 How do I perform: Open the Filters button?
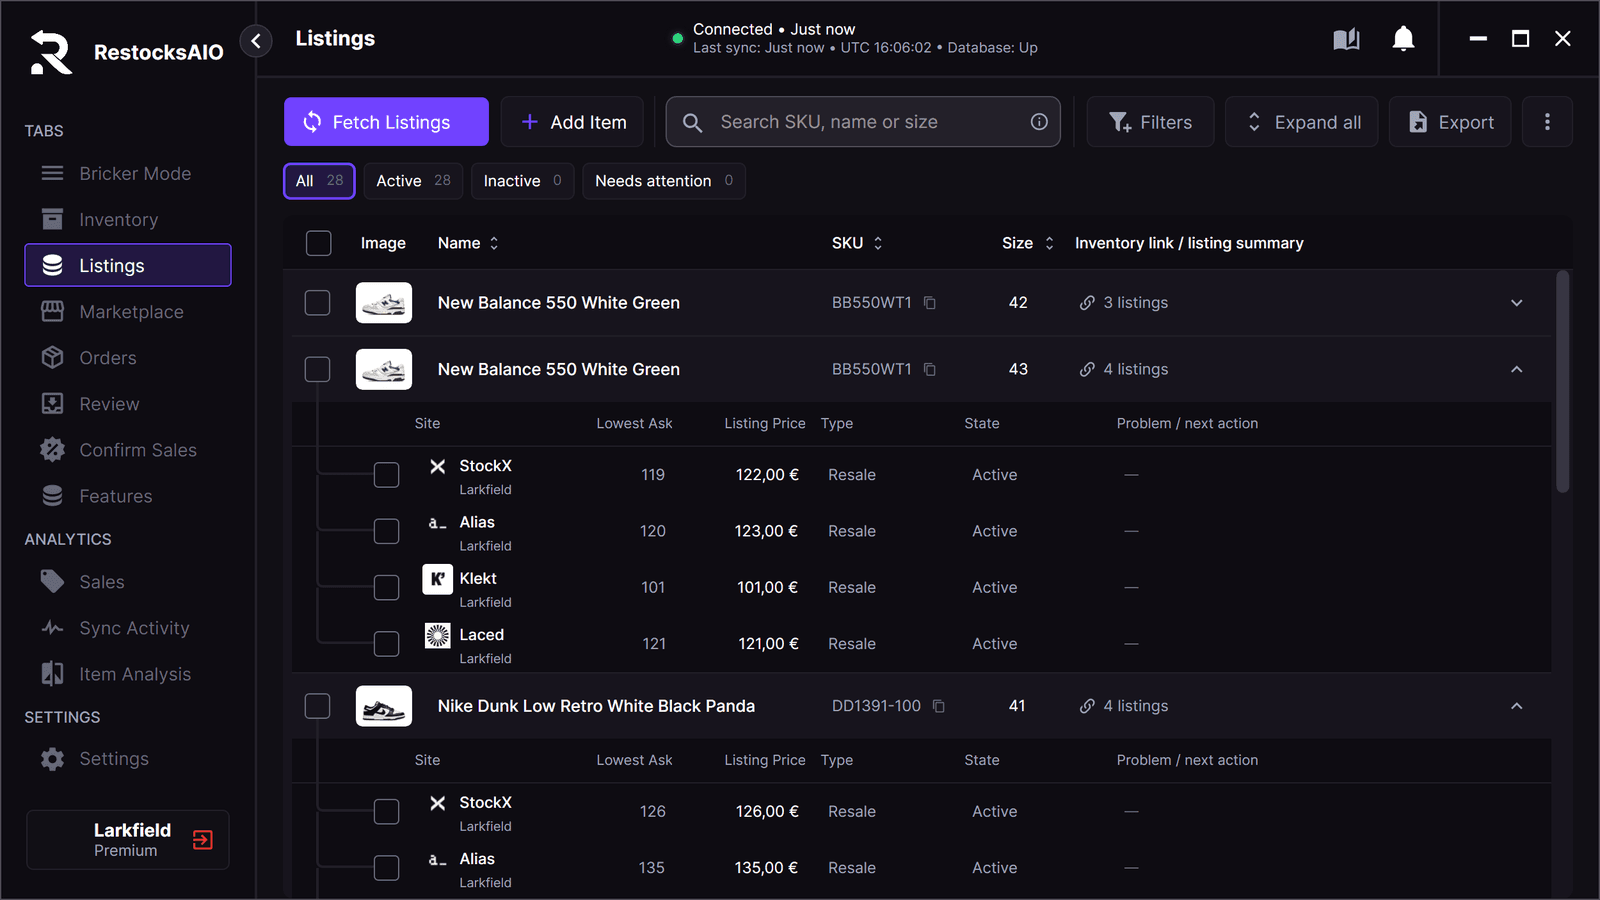[x=1150, y=122]
